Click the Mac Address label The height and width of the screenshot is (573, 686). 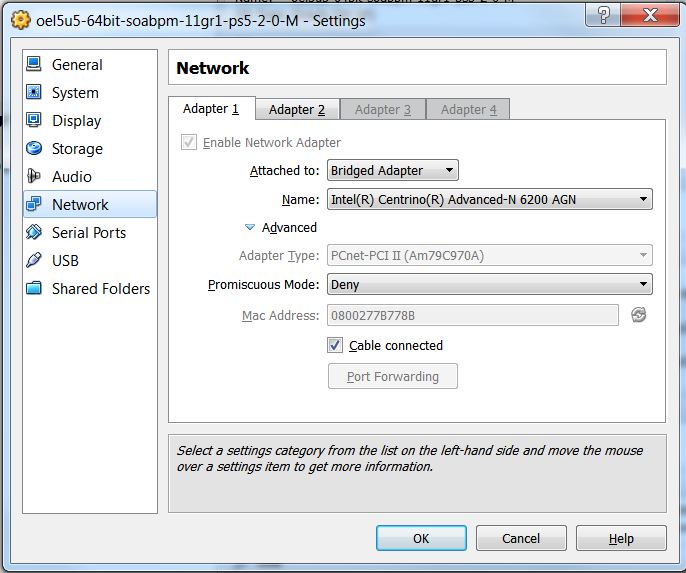point(280,315)
